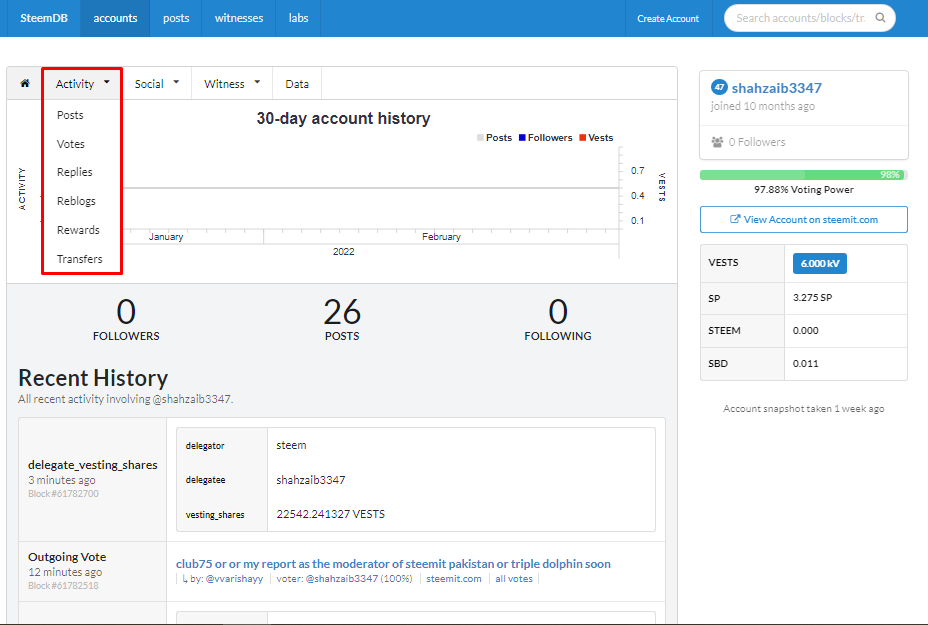Click the 22542.241327 VESTS value
This screenshot has height=625, width=928.
click(330, 514)
